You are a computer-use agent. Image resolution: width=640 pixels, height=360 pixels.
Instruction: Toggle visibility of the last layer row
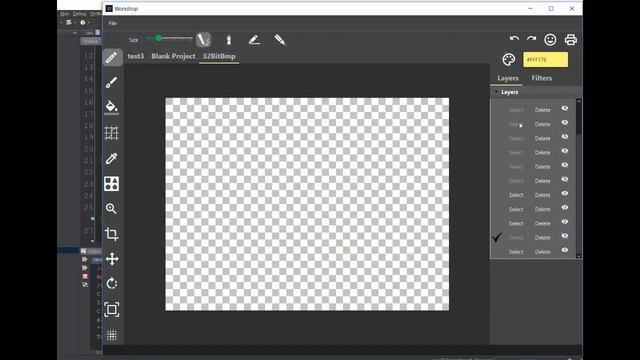pyautogui.click(x=564, y=250)
